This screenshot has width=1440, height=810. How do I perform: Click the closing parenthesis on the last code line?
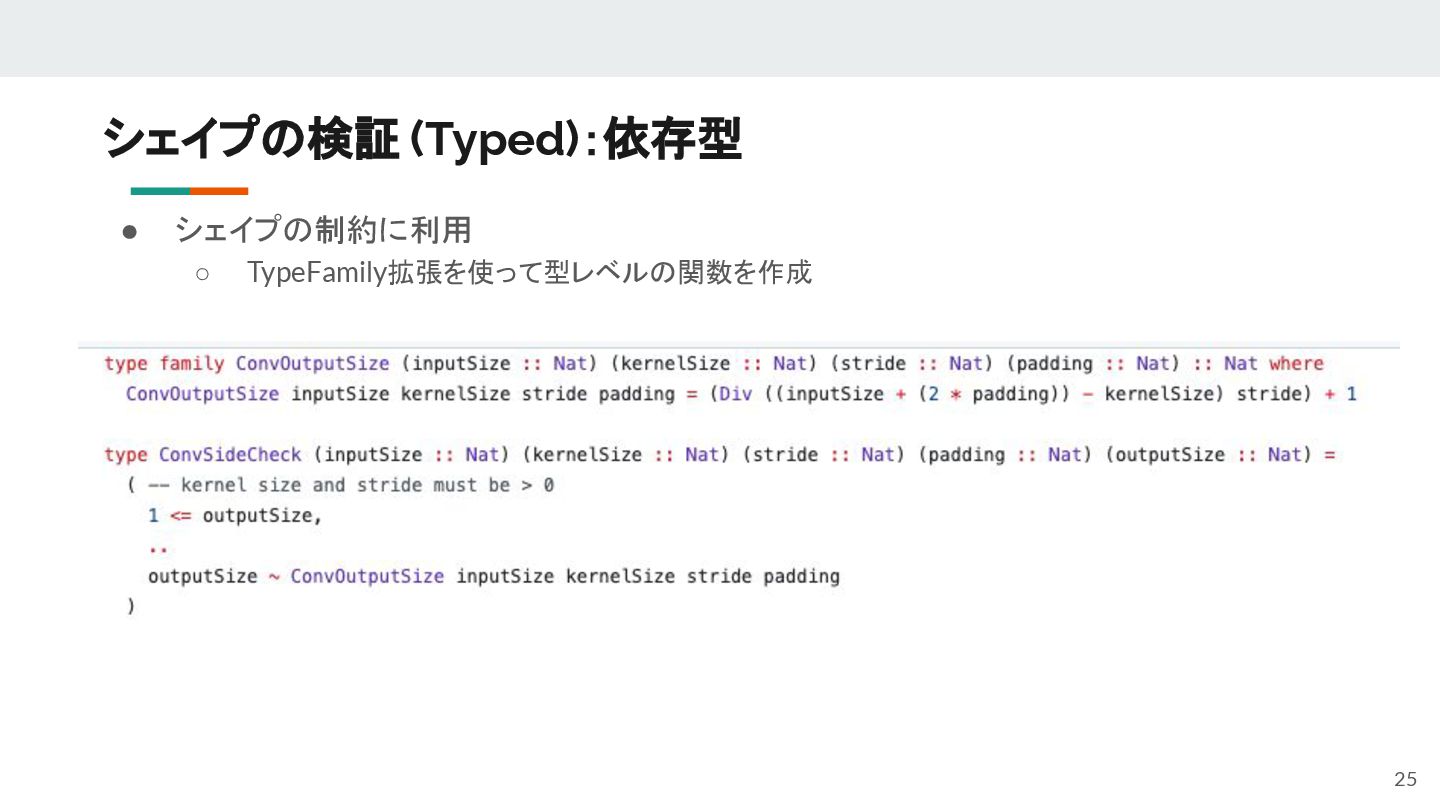[131, 606]
